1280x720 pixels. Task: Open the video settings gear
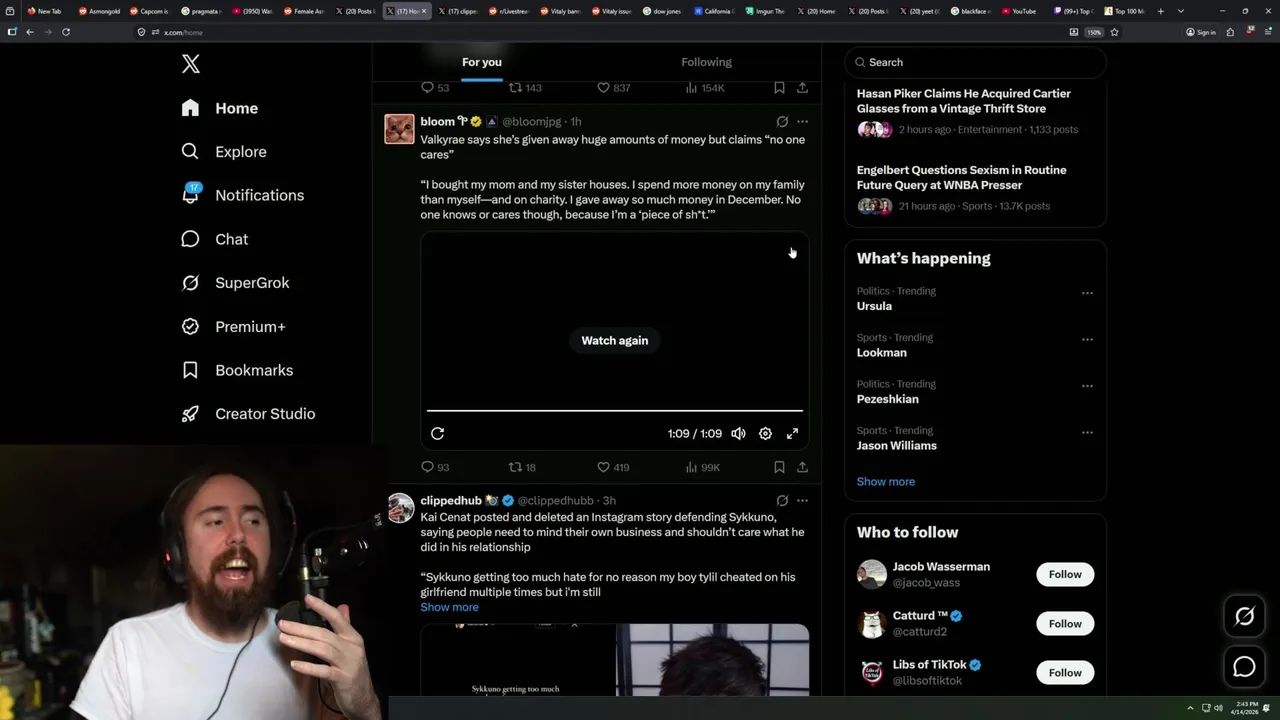(x=765, y=433)
